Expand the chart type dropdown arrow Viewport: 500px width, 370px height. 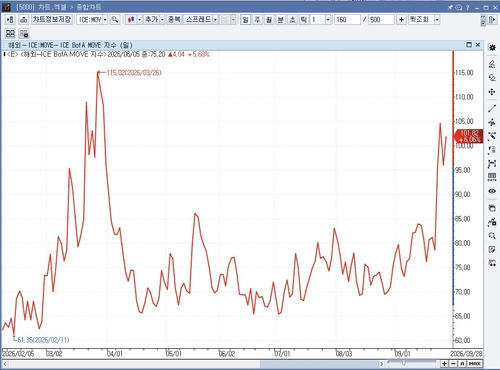[140, 20]
